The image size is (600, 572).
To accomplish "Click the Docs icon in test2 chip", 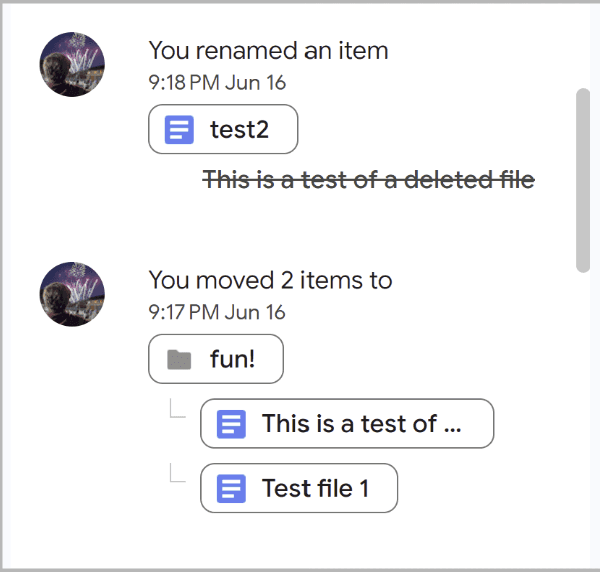I will (x=179, y=130).
